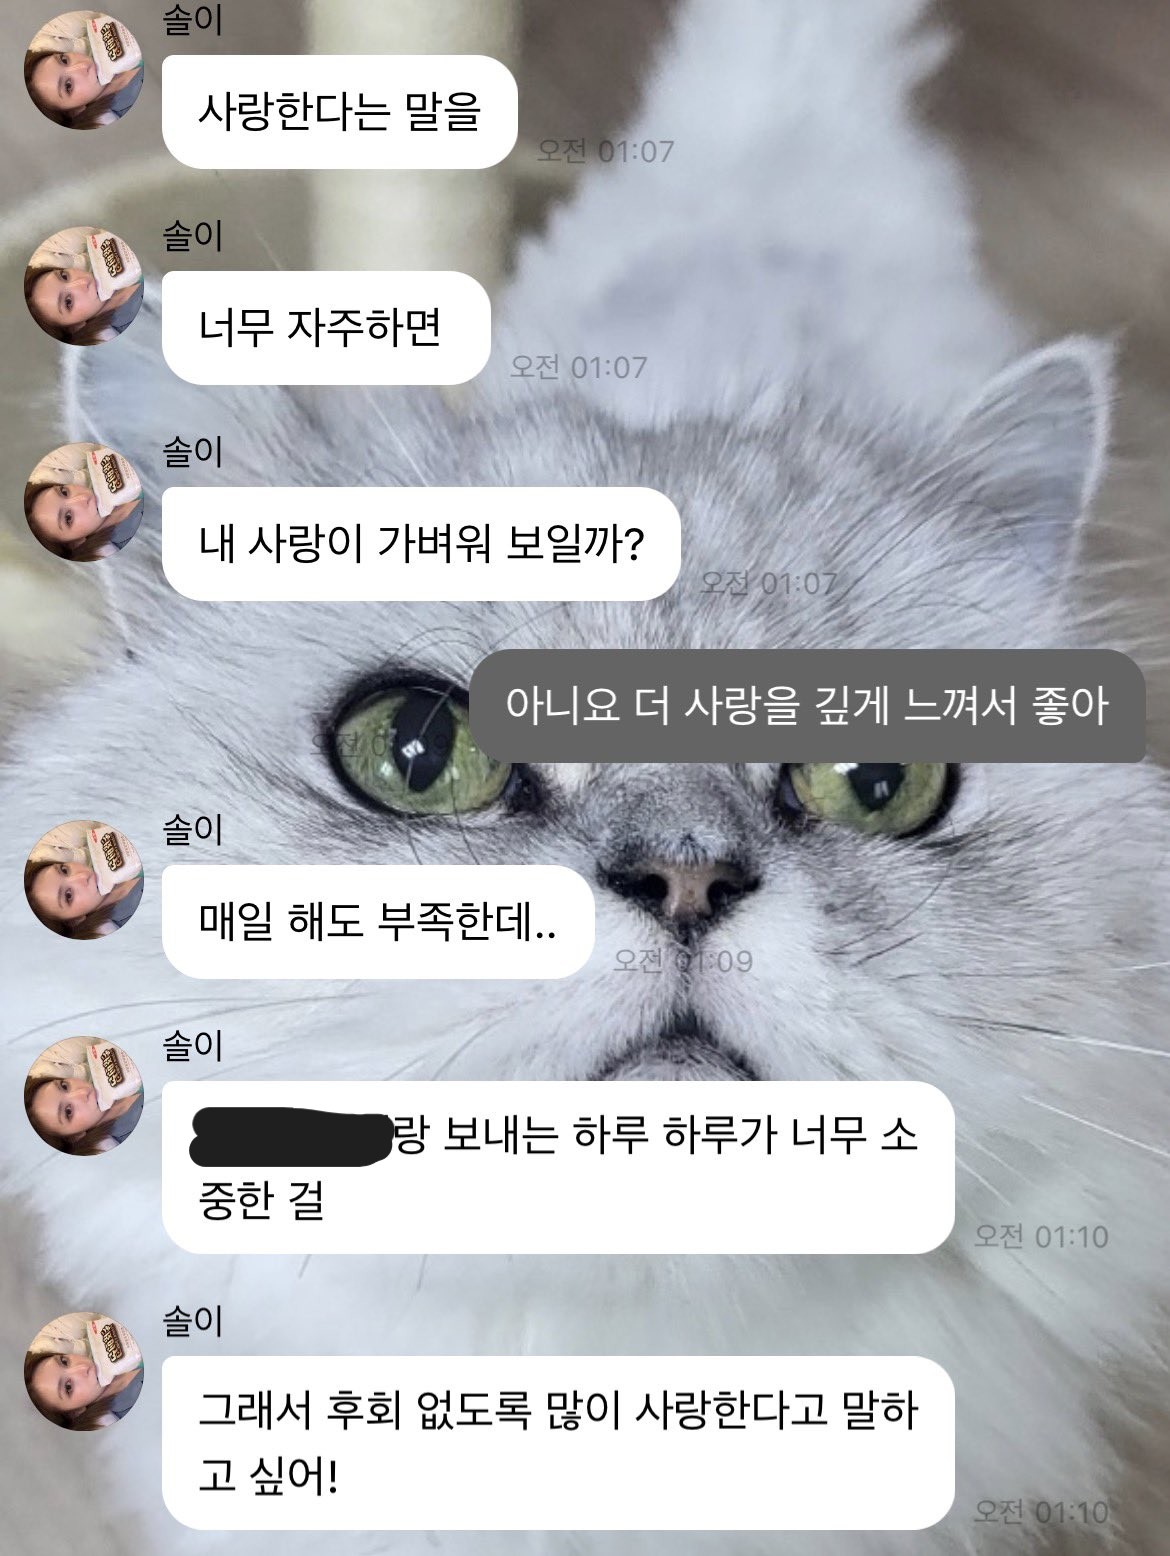
Task: Select the "너무 자주하면" message bubble
Action: click(x=326, y=328)
